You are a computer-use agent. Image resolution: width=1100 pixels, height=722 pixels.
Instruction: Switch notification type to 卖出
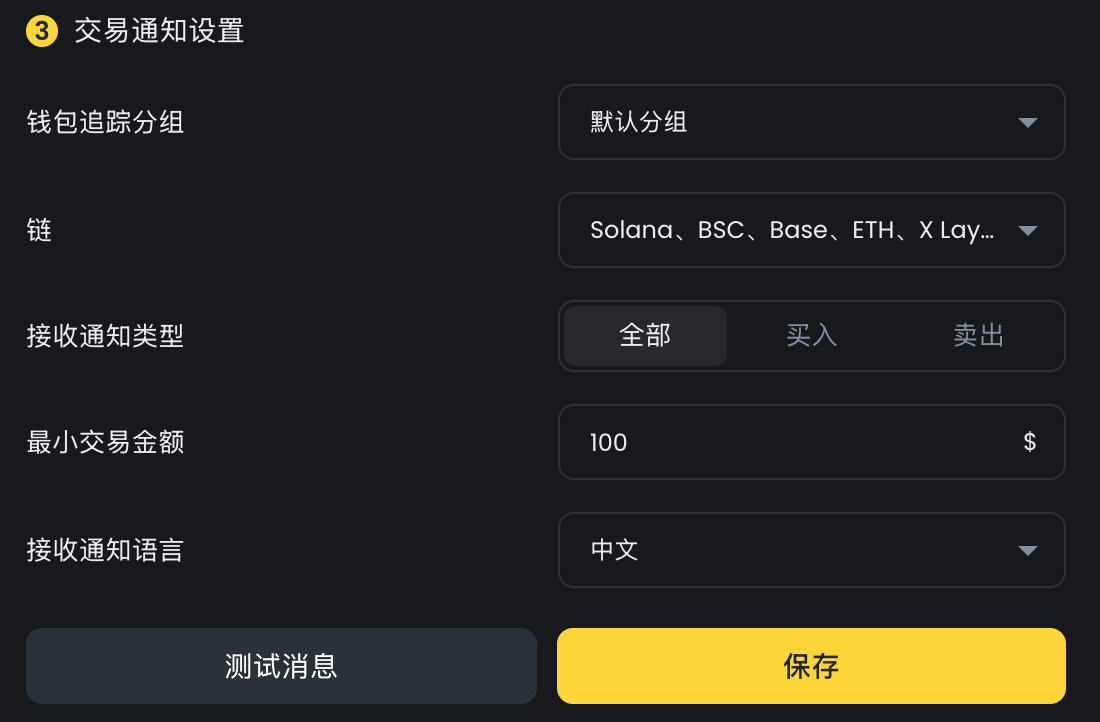click(978, 336)
